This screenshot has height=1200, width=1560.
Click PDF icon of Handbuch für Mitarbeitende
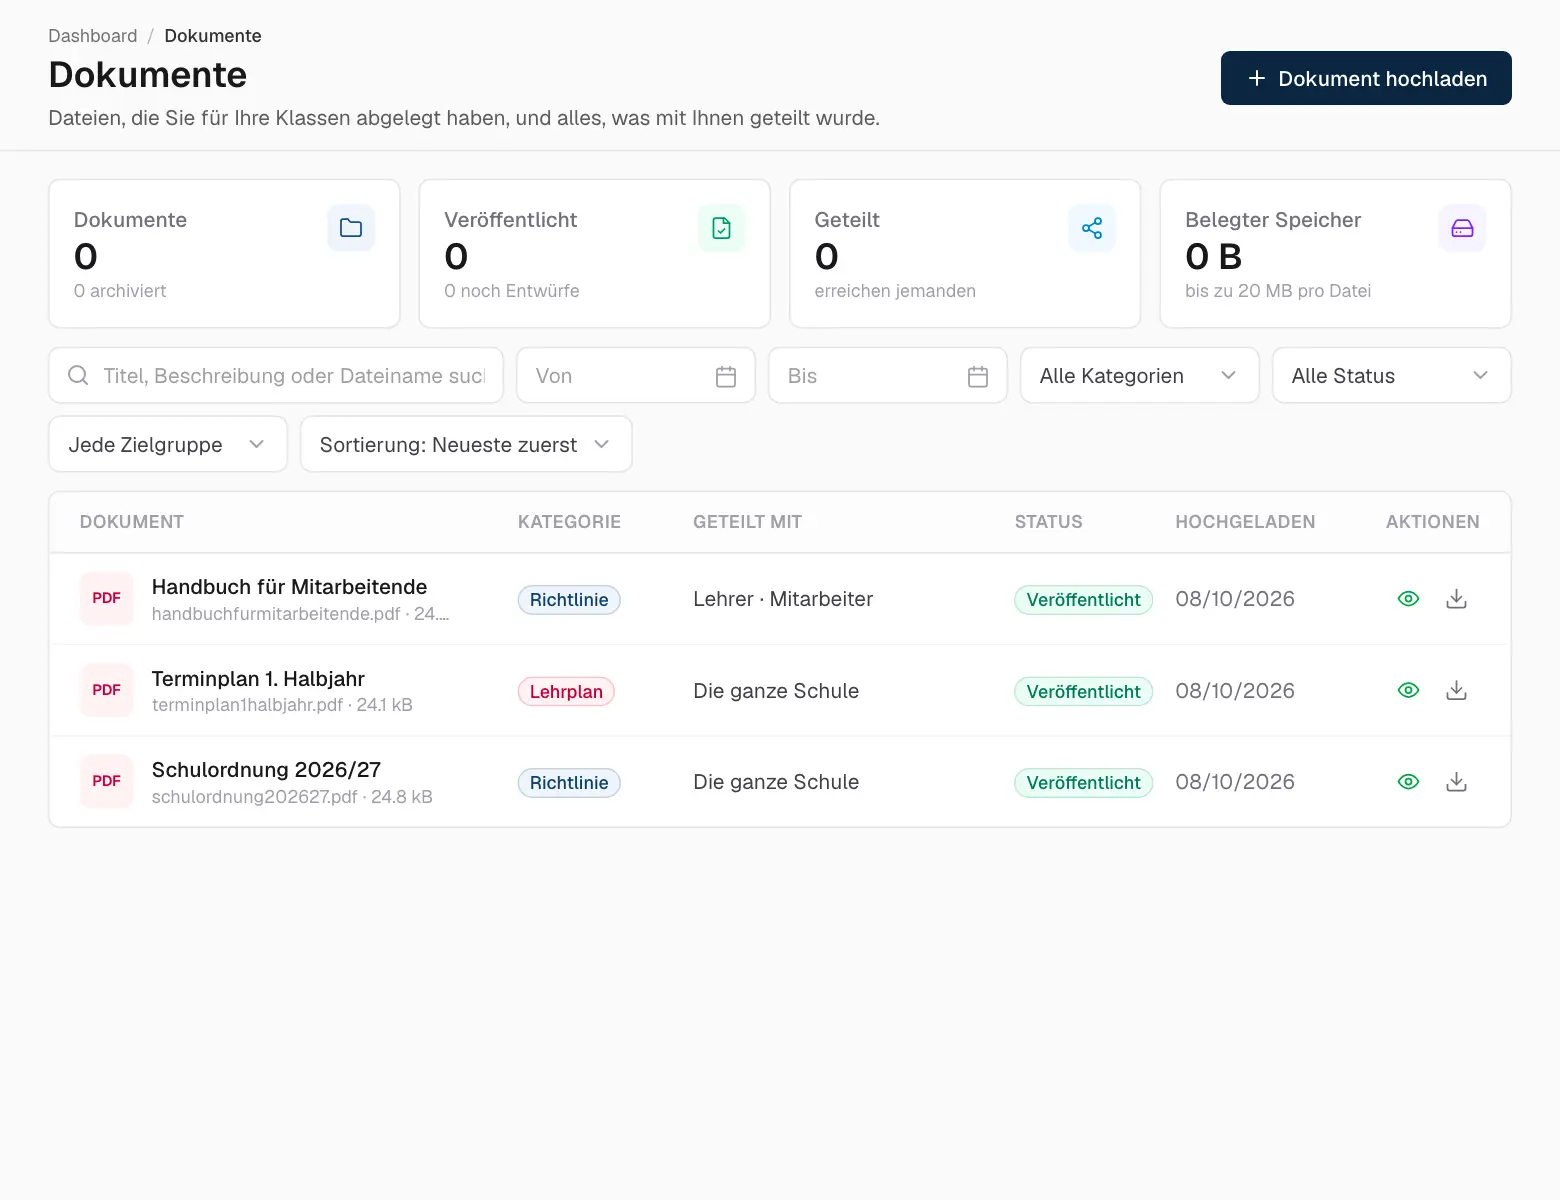[106, 598]
